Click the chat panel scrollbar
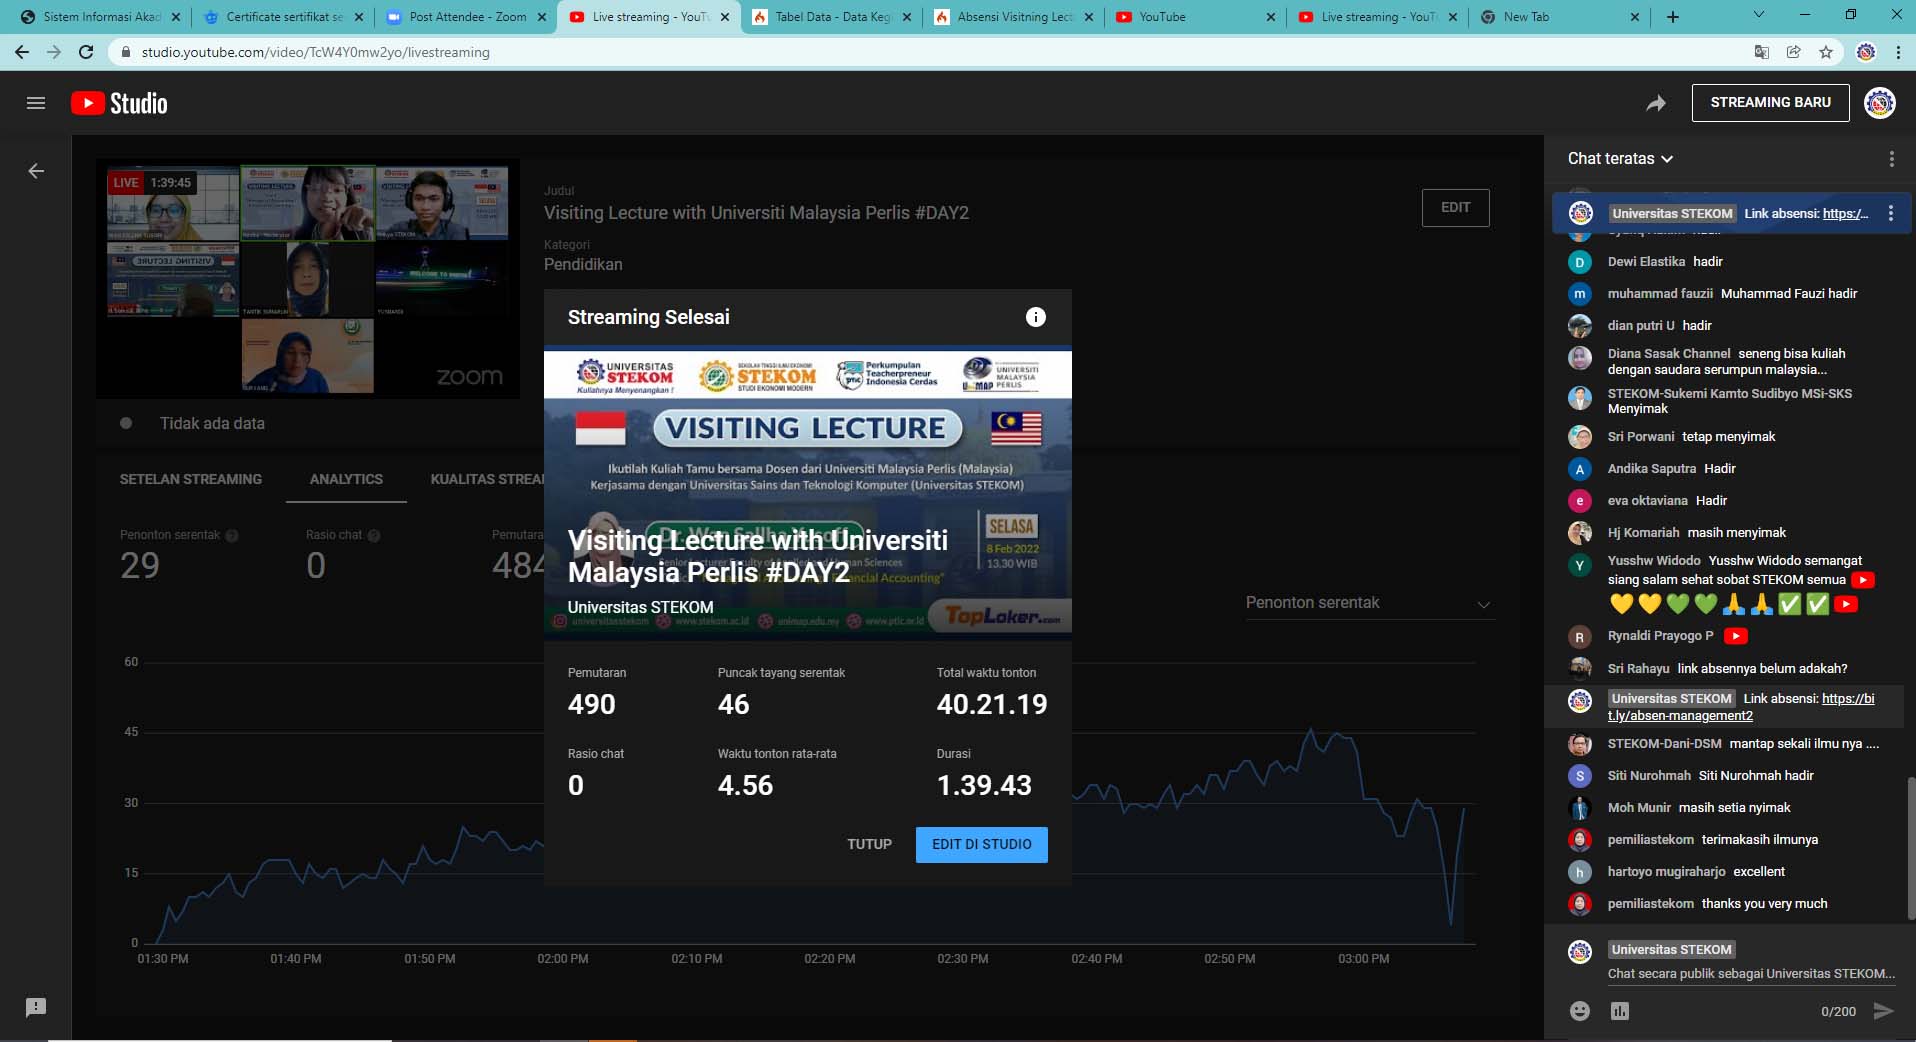Image resolution: width=1916 pixels, height=1042 pixels. click(1910, 850)
